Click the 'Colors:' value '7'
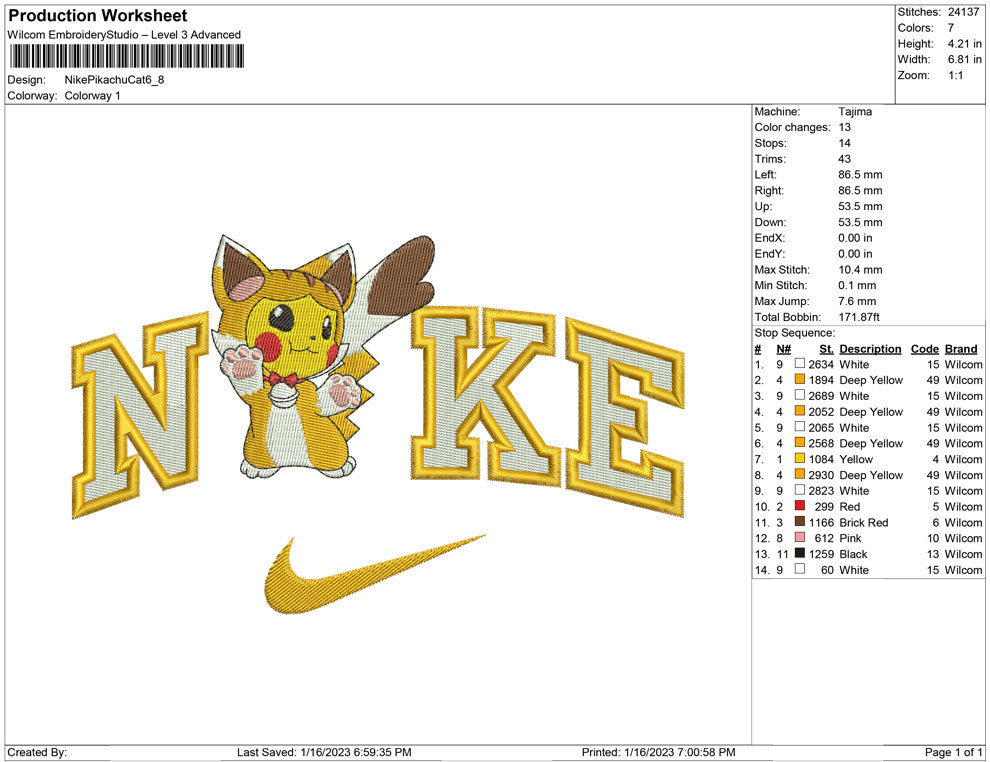990x762 pixels. tap(950, 28)
